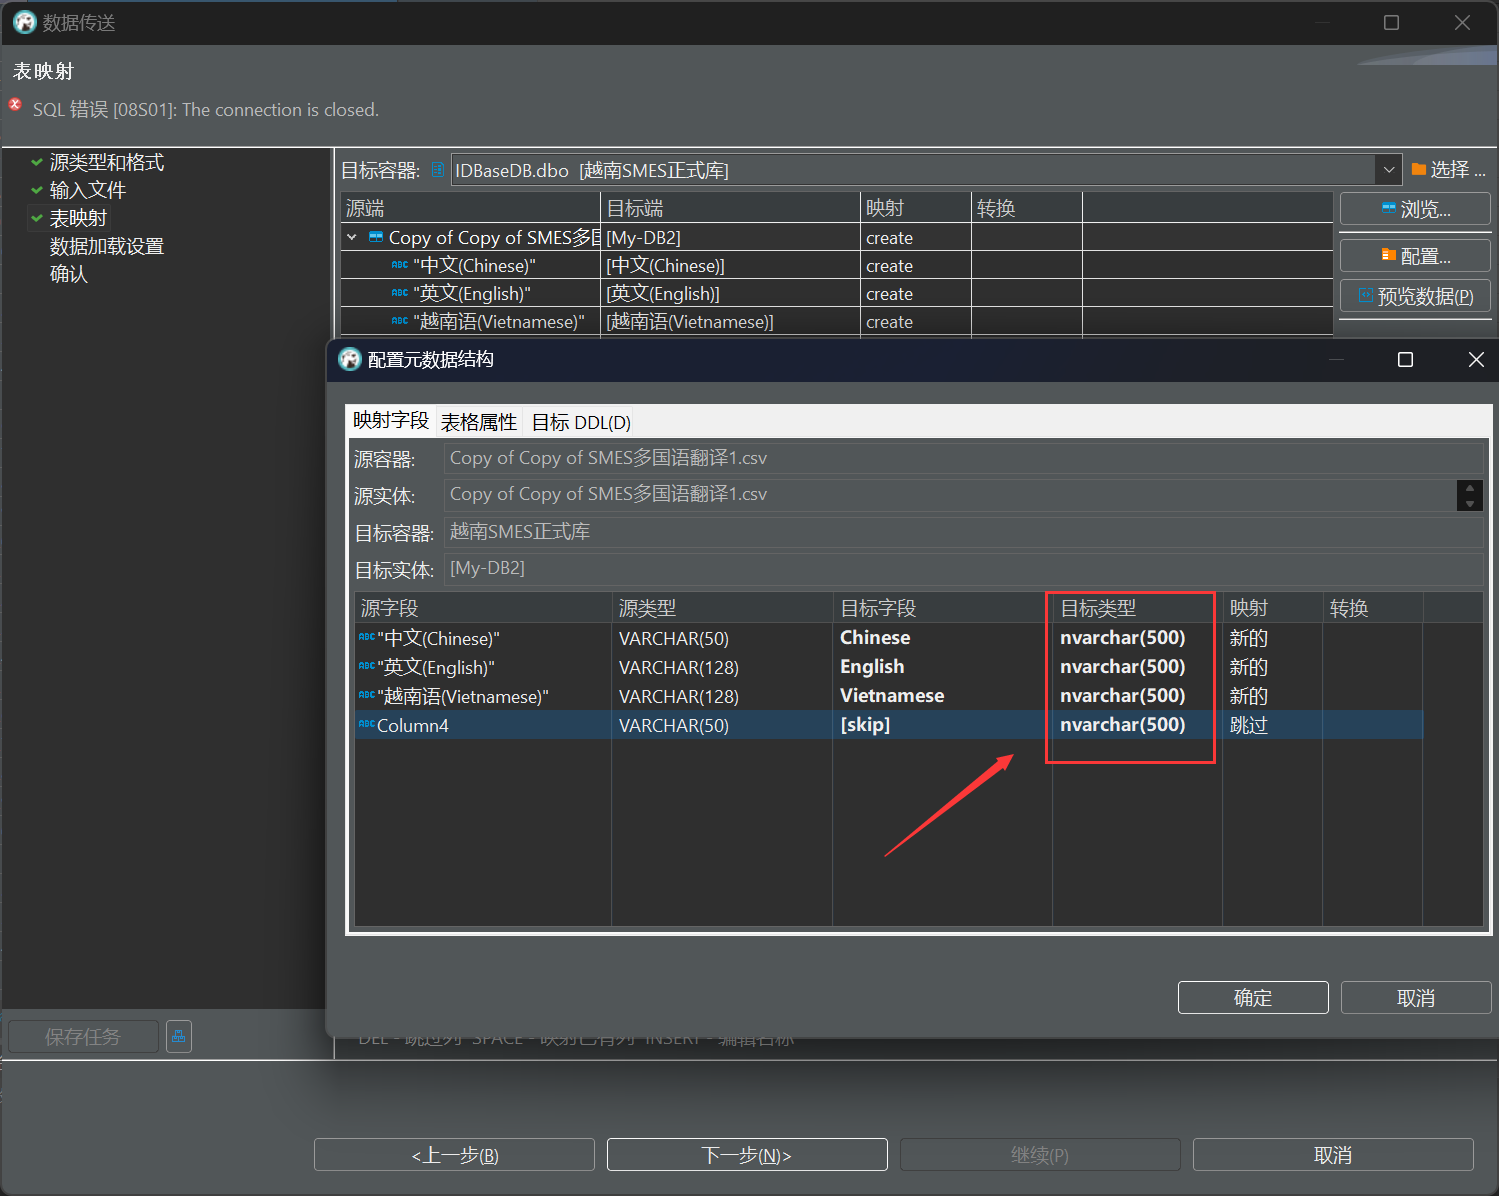Click the ABC icon of "中文(Chinese)" in mapping table
This screenshot has height=1196, width=1499.
pos(399,265)
